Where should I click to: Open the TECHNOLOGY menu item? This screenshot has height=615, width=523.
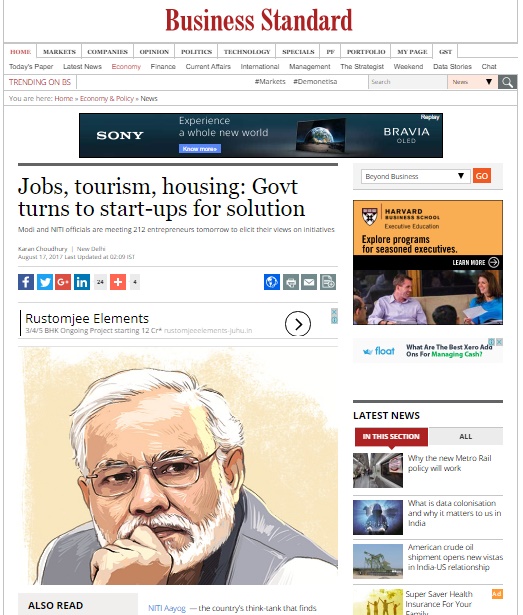point(247,51)
